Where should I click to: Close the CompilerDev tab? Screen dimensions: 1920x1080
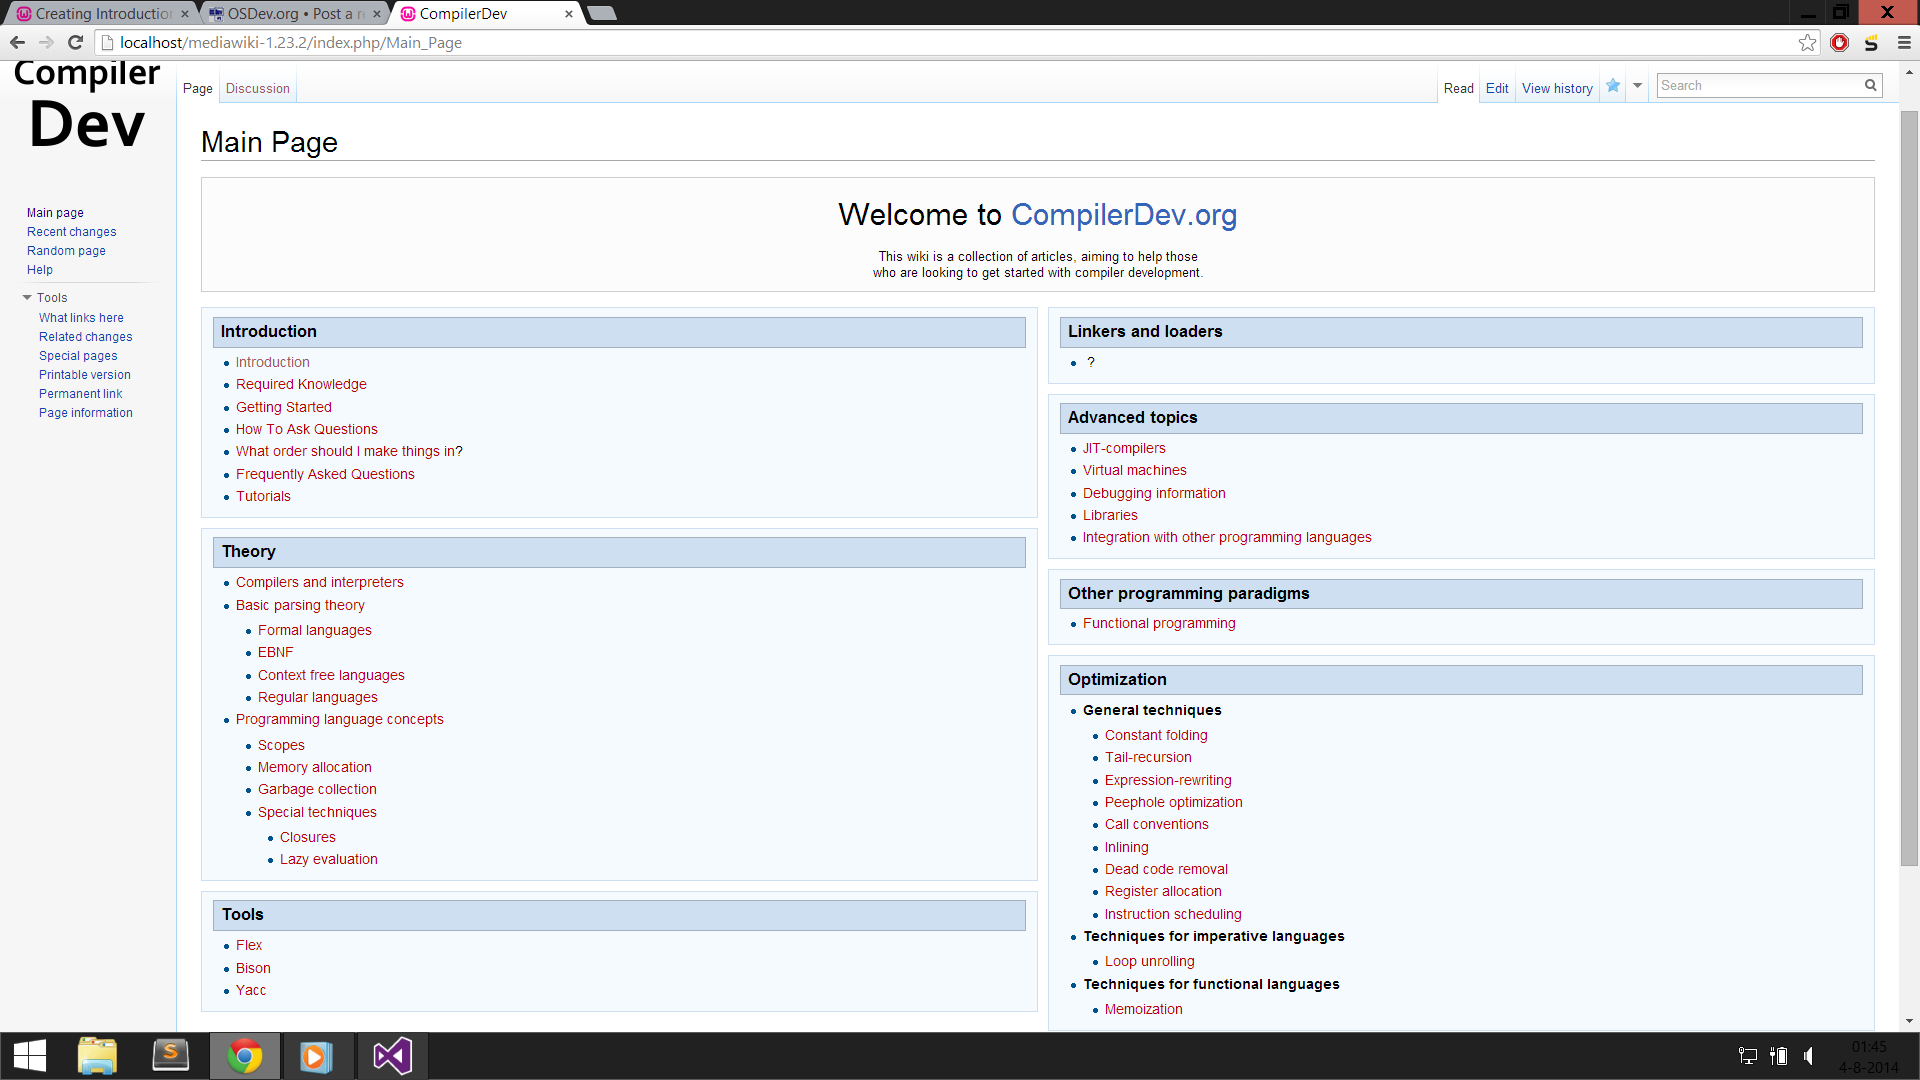(569, 14)
